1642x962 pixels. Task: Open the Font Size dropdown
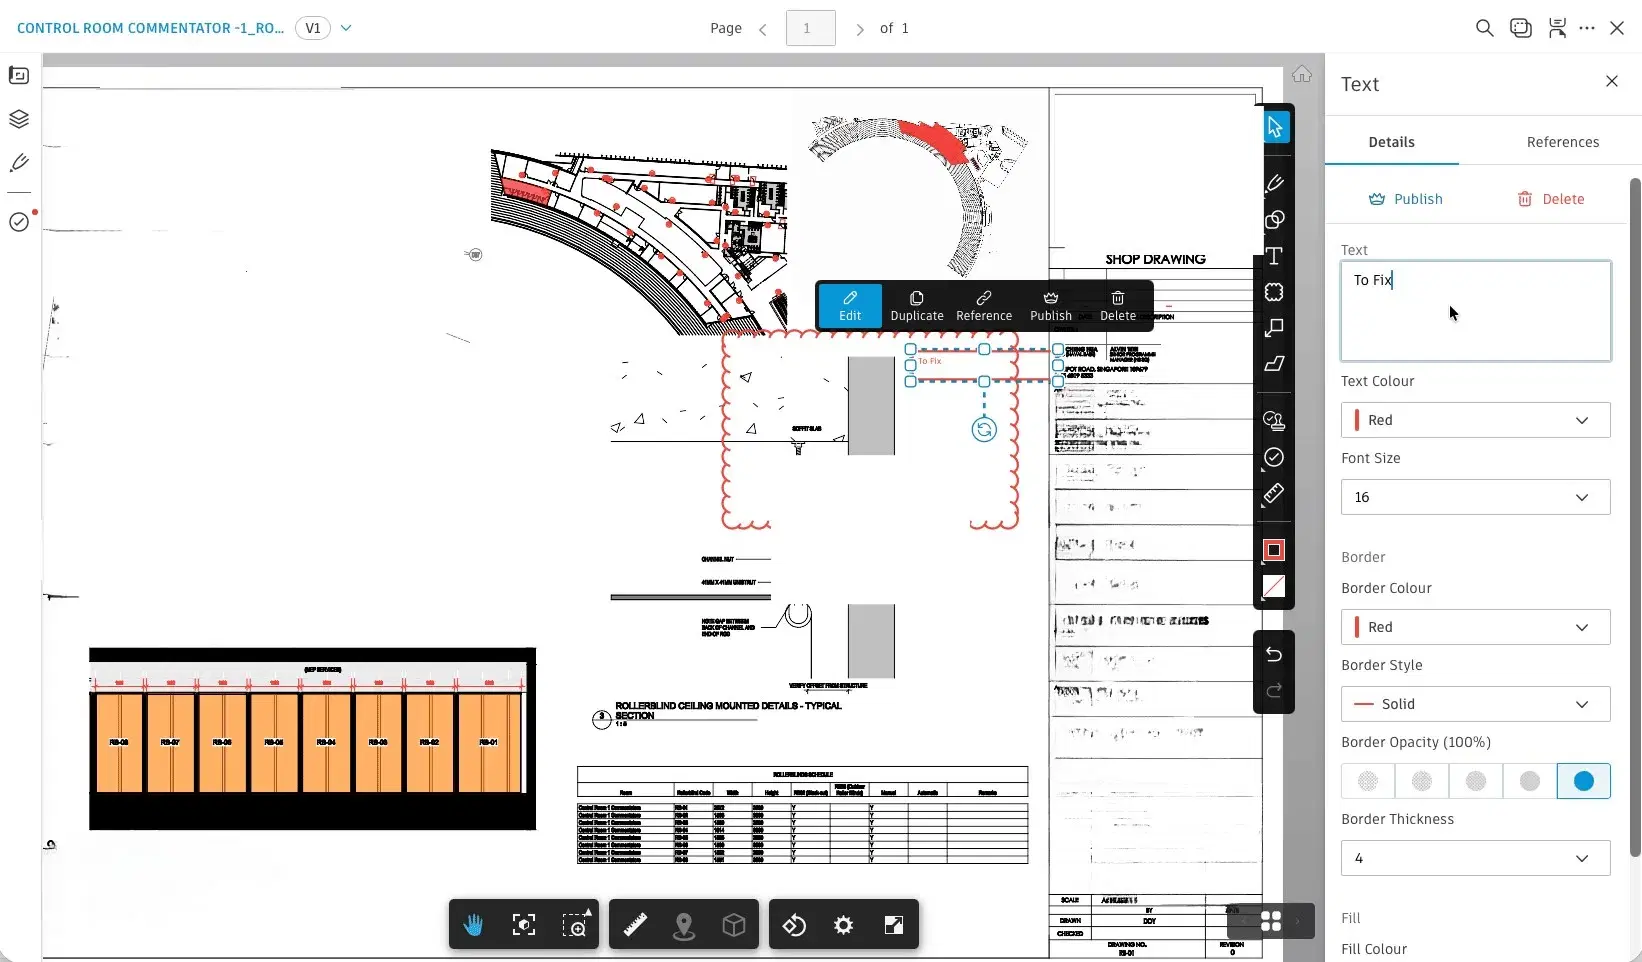pos(1476,497)
